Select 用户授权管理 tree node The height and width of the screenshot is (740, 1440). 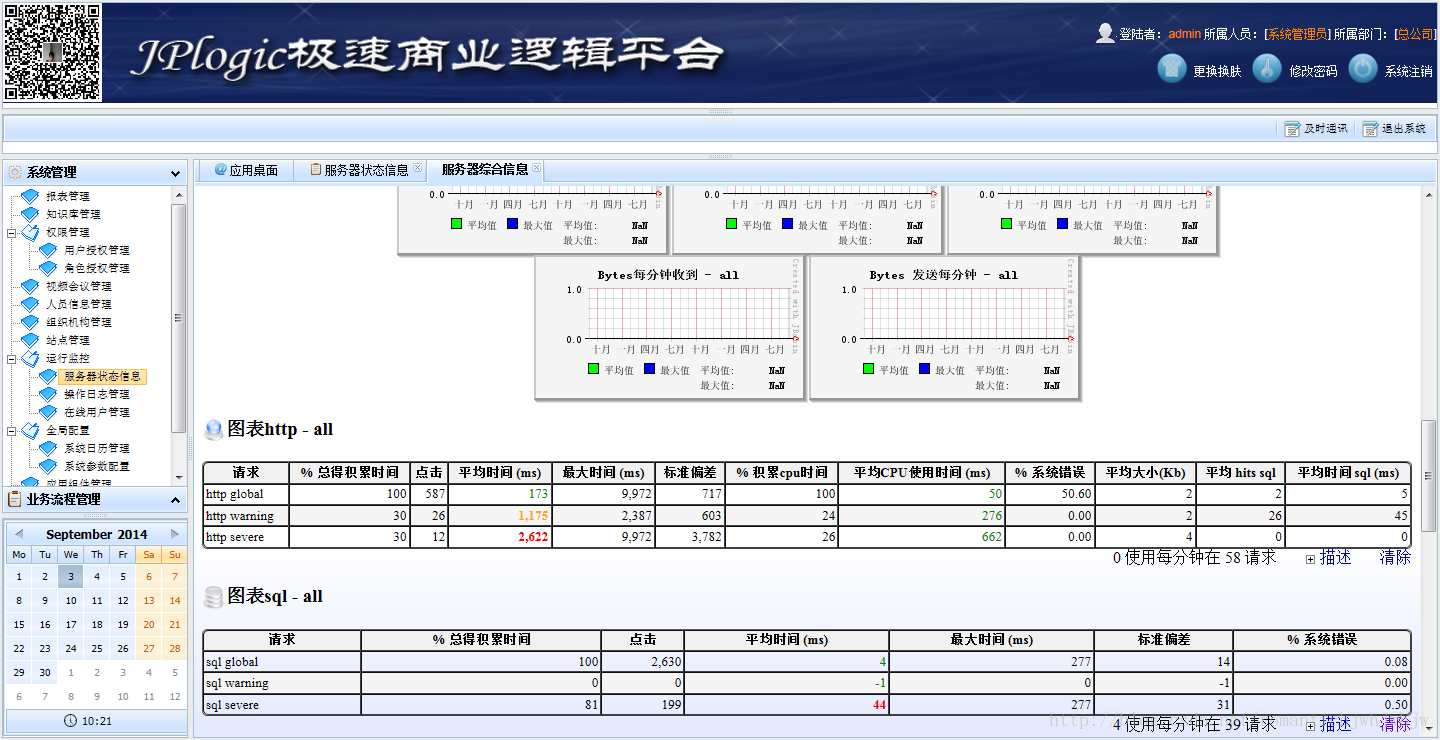pos(97,250)
